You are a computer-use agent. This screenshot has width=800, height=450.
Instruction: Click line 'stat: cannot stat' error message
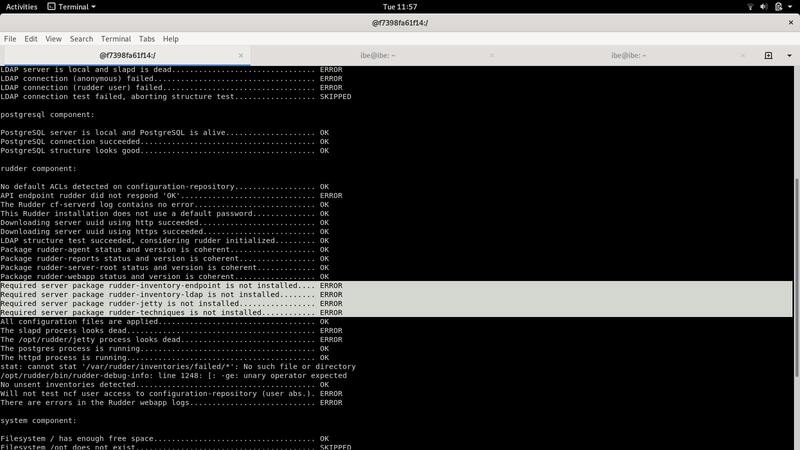coord(178,366)
